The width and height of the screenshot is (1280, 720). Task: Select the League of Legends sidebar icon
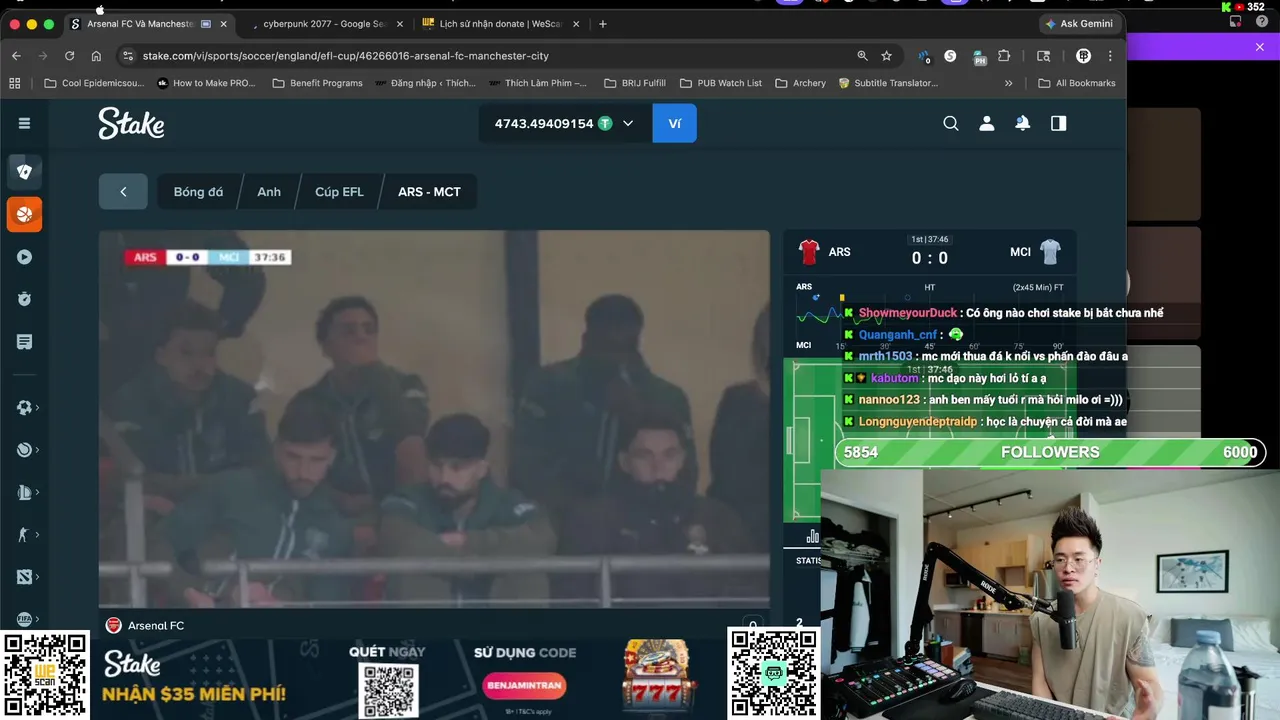click(x=24, y=492)
